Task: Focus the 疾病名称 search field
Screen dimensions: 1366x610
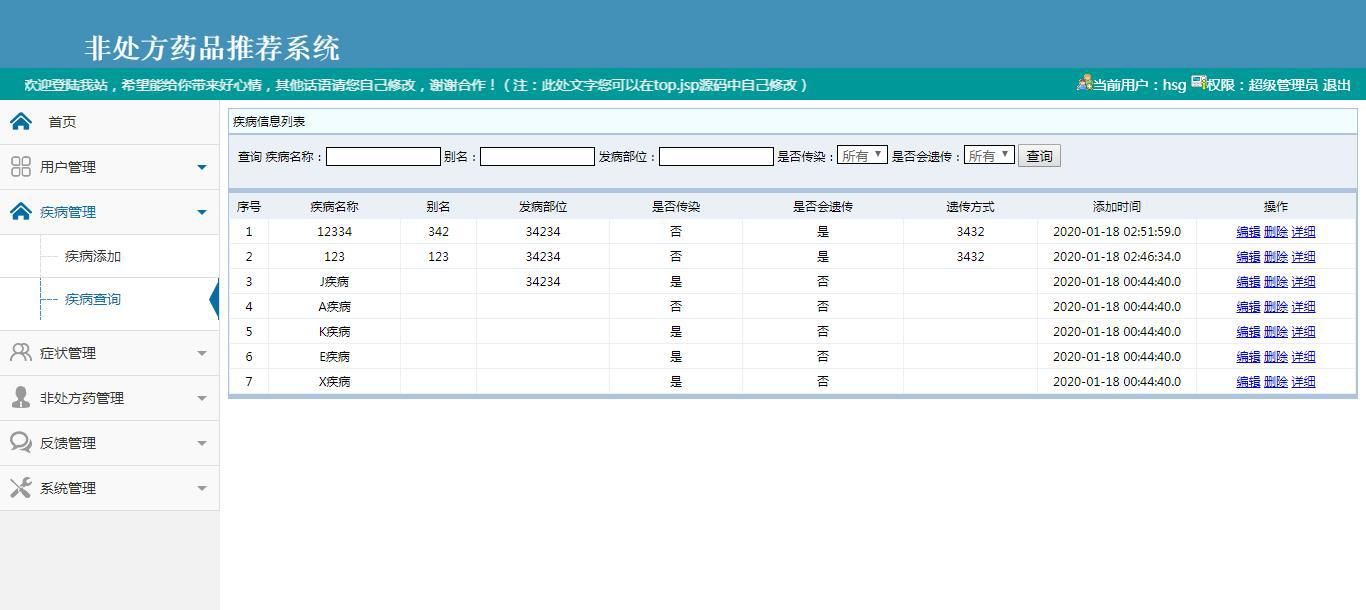Action: pyautogui.click(x=383, y=156)
